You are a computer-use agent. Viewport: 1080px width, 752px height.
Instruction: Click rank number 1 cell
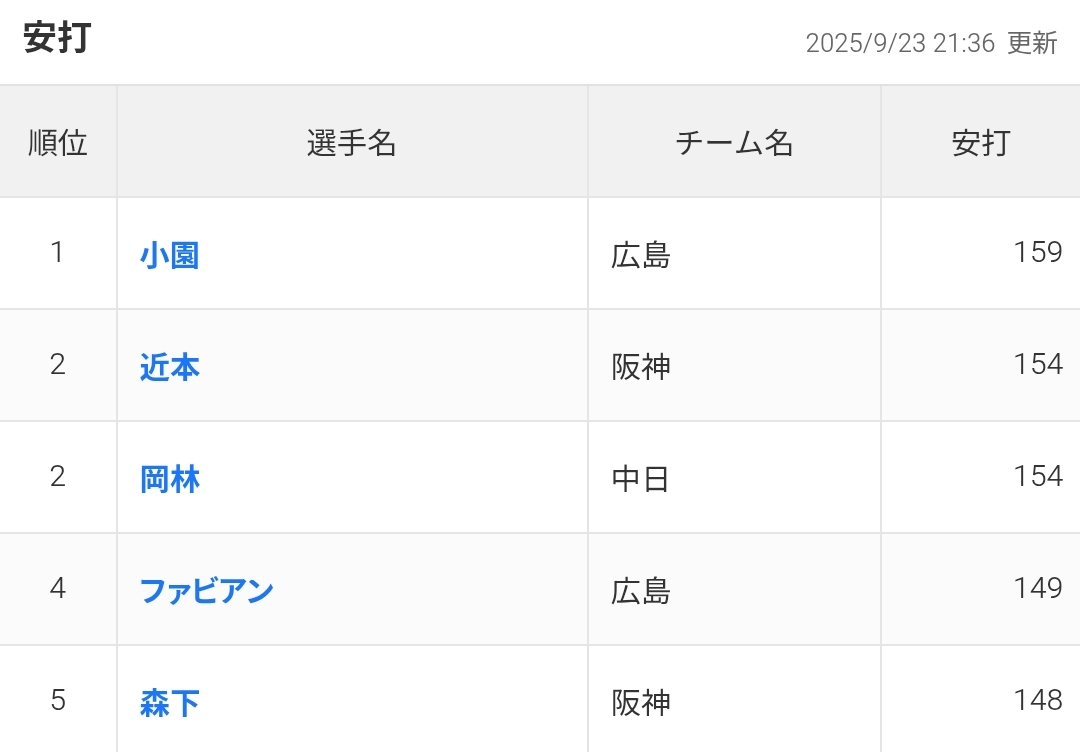[x=58, y=252]
